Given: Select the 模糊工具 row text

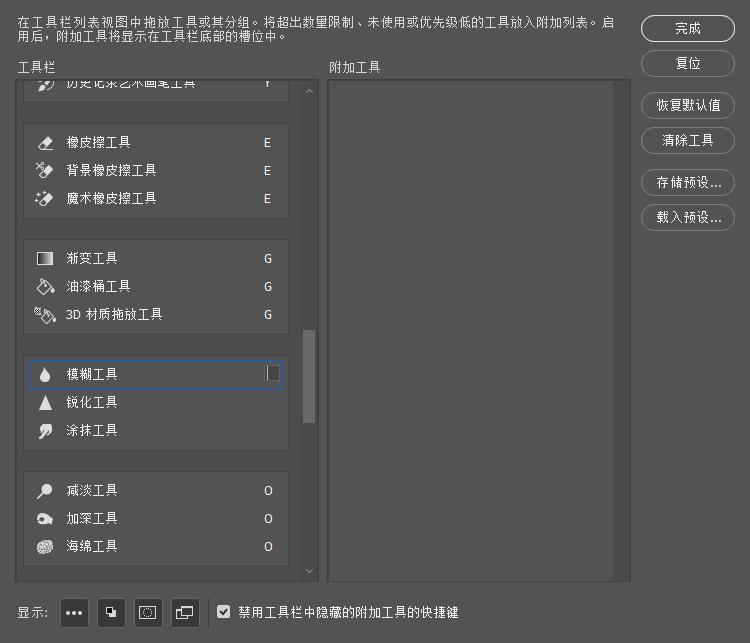Looking at the screenshot, I should [92, 375].
